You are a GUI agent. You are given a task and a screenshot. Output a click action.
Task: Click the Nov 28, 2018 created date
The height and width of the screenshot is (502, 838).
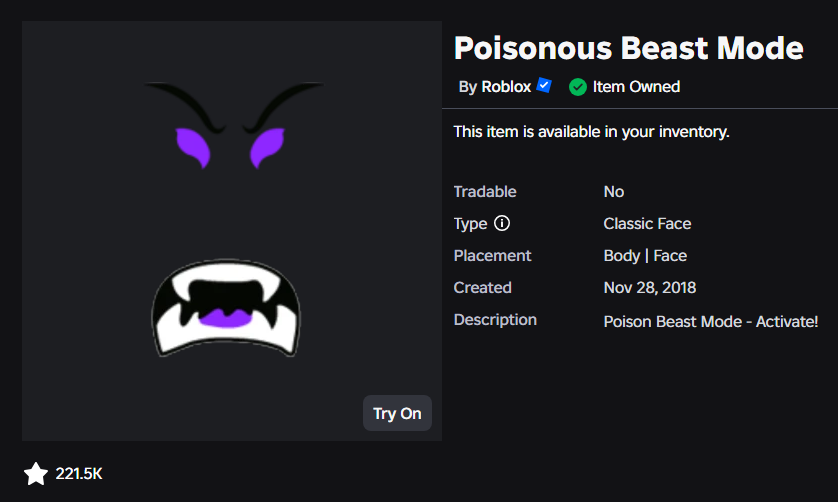point(650,288)
